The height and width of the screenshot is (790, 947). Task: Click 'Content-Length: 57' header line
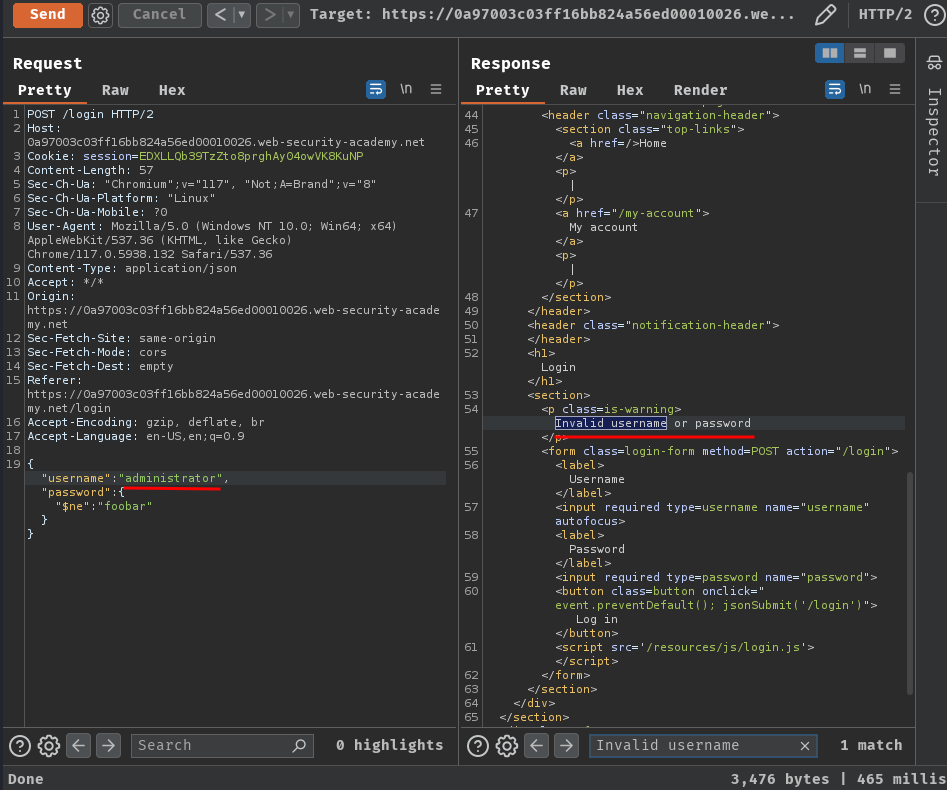(90, 170)
